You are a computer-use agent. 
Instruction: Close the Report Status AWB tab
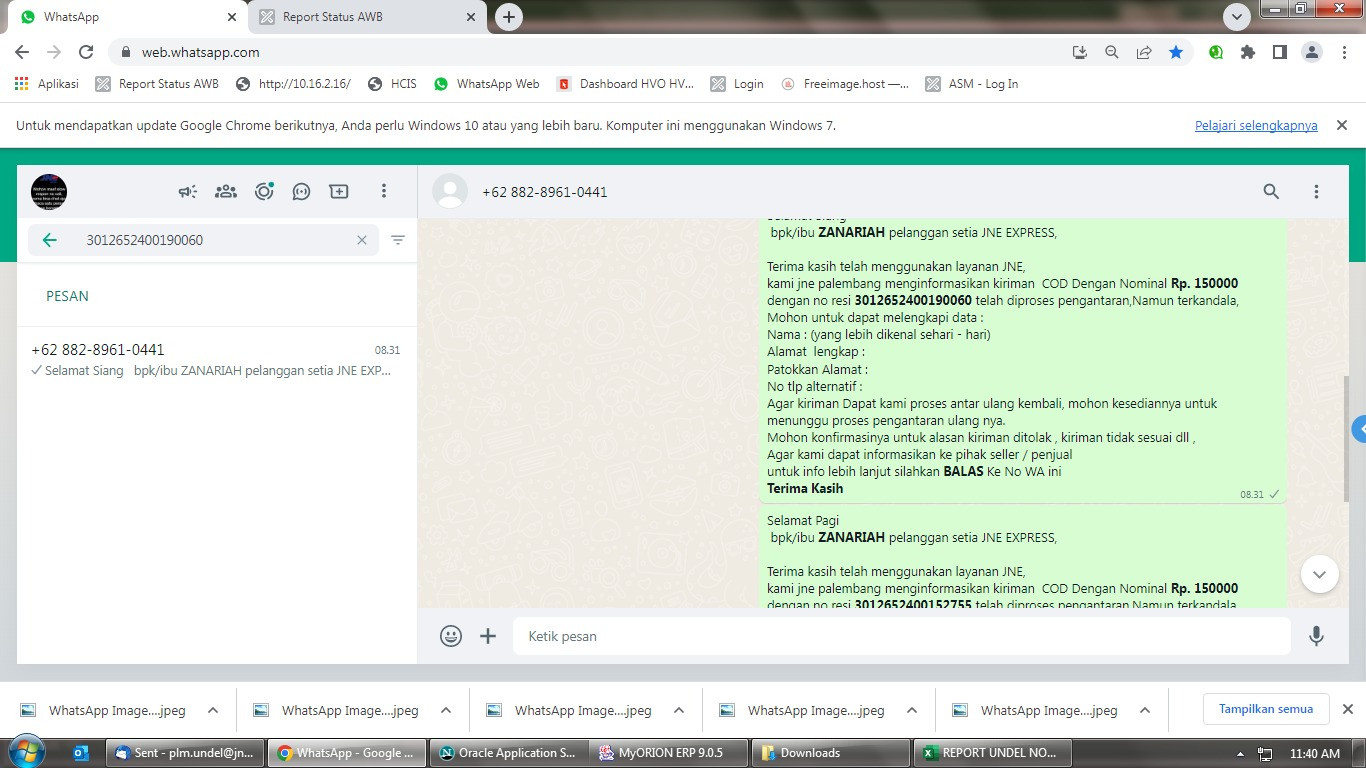pos(471,17)
